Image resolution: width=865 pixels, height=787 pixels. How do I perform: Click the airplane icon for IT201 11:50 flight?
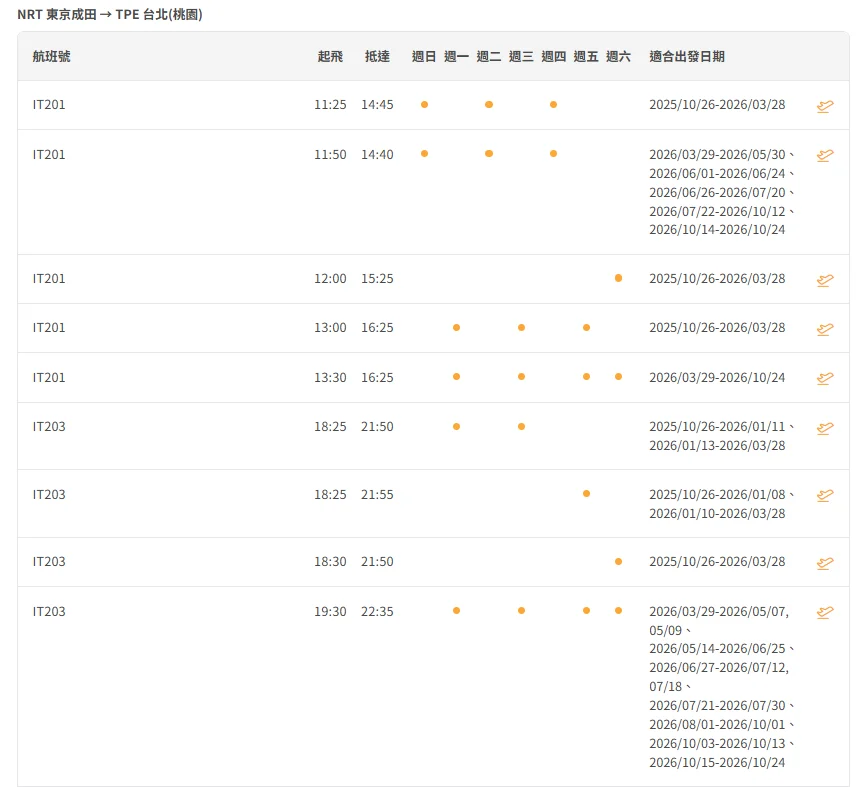(x=825, y=156)
